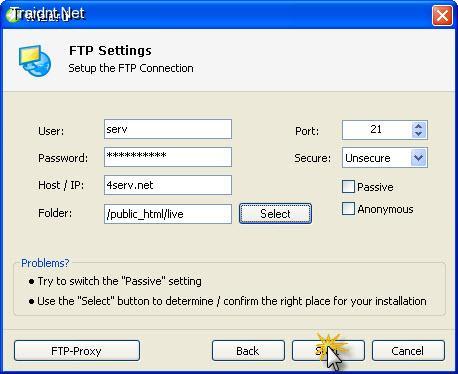Close the dialog with the red X

pos(442,15)
